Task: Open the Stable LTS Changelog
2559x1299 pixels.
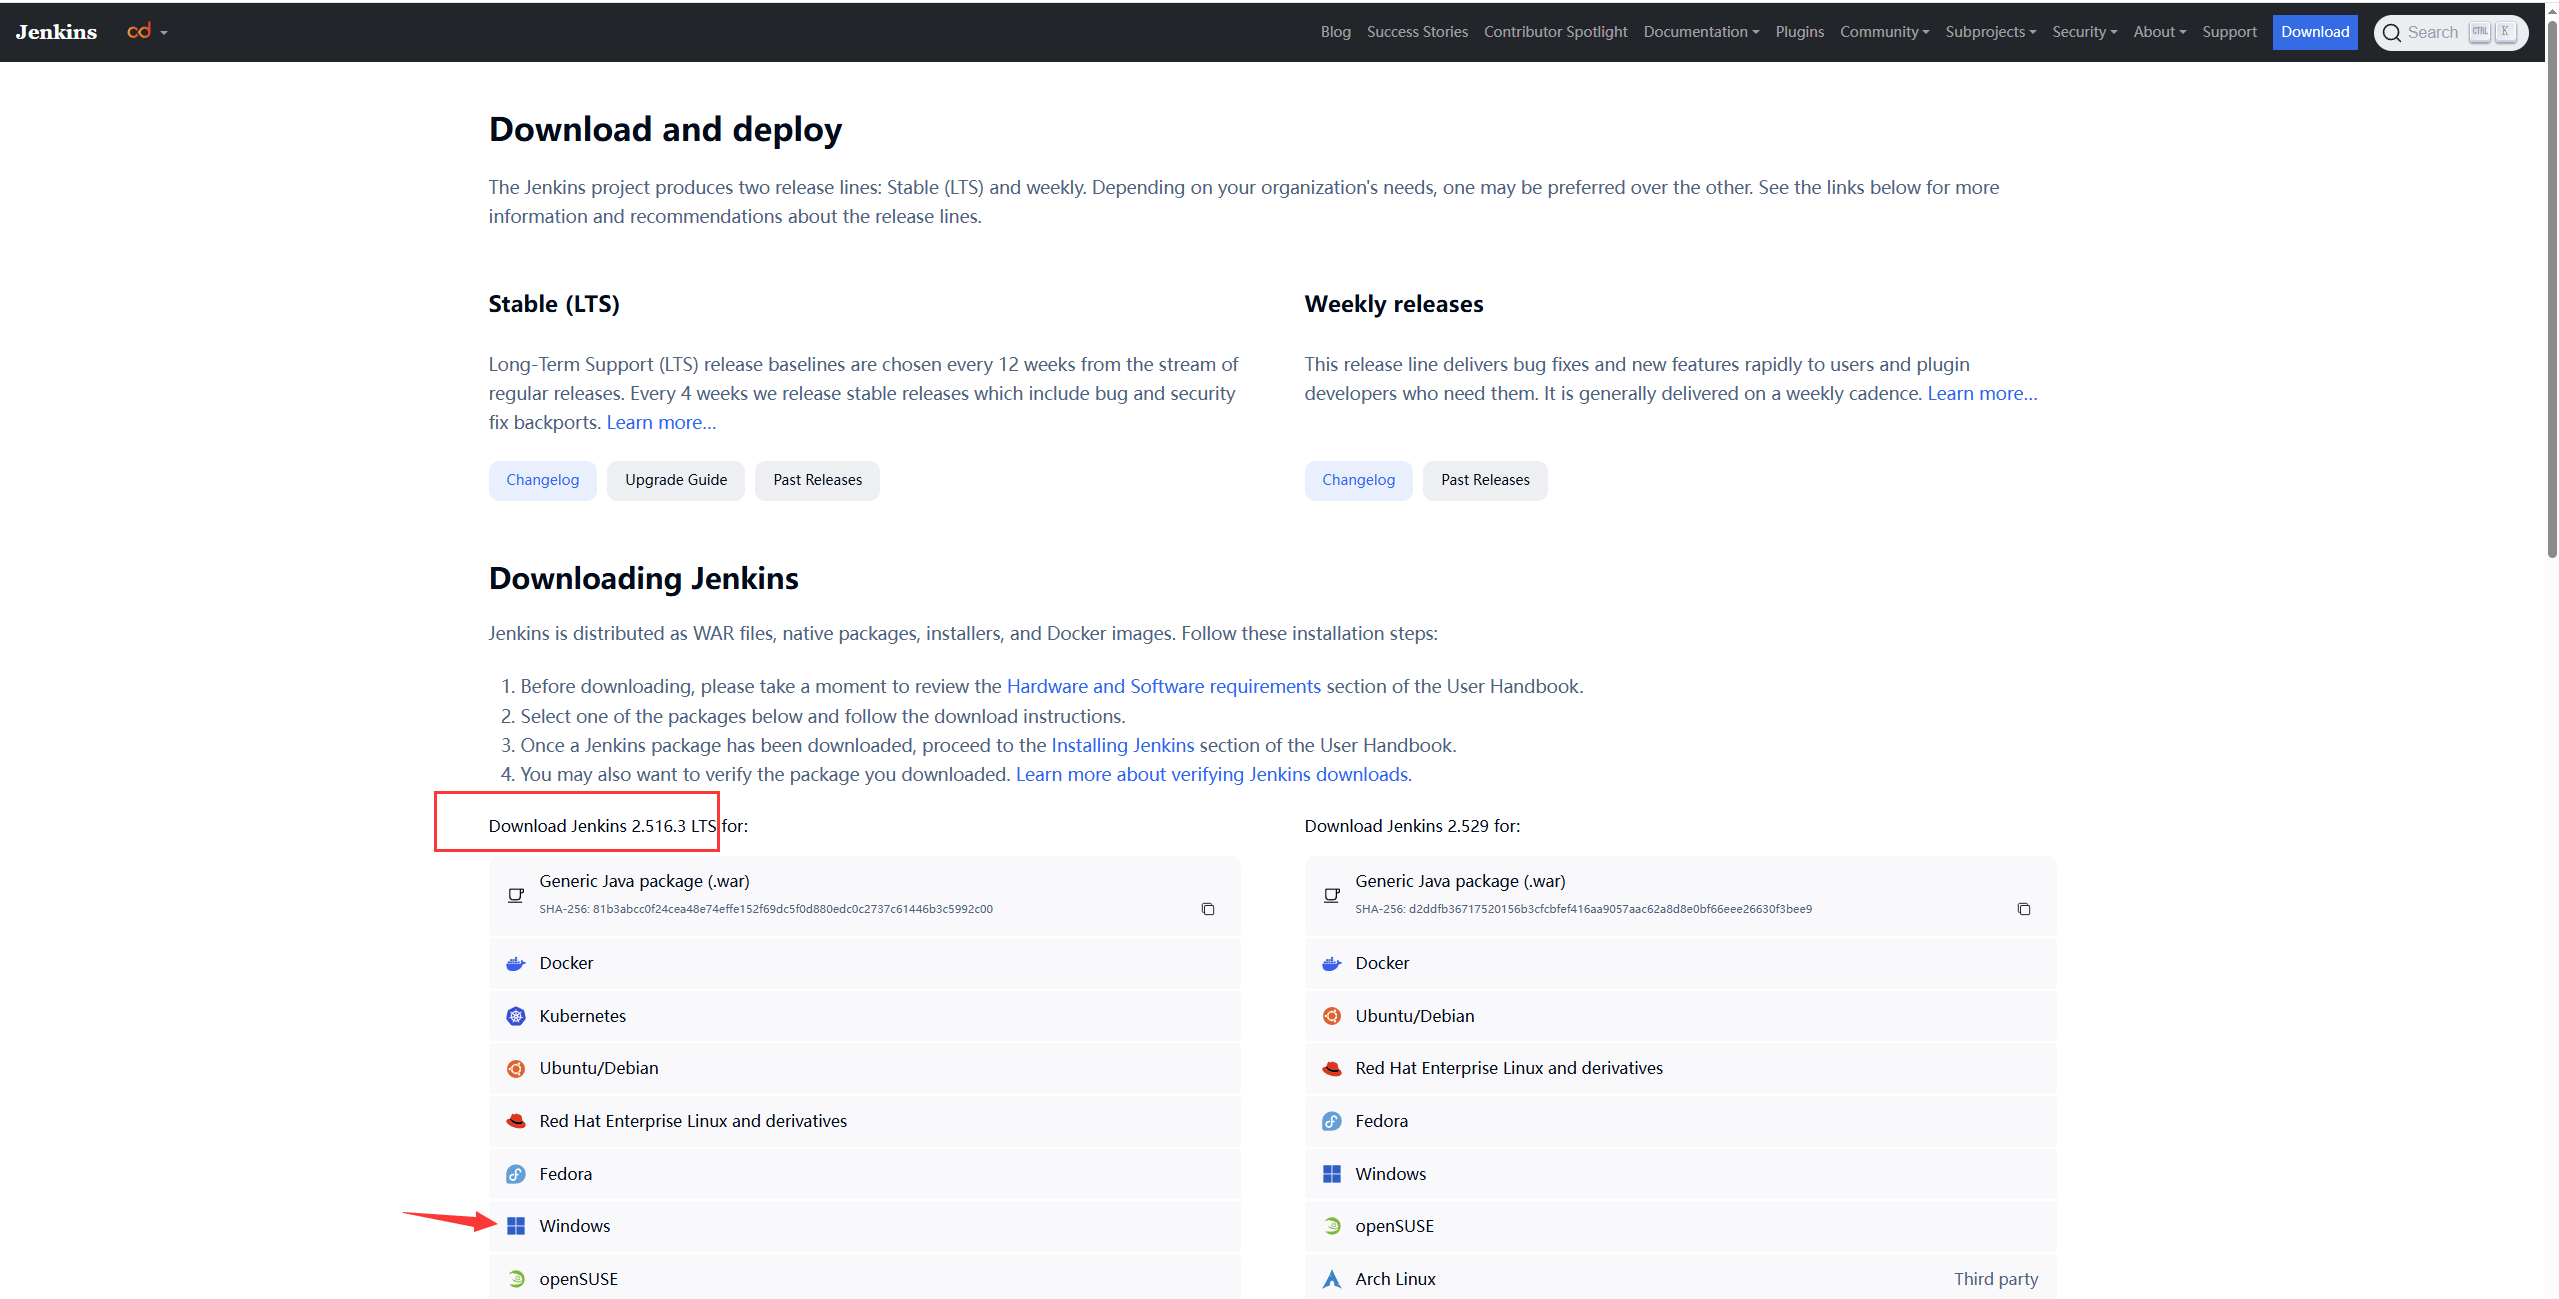Action: coord(542,480)
